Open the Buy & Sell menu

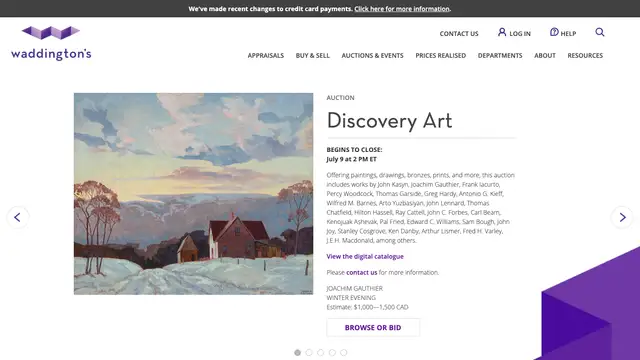313,56
